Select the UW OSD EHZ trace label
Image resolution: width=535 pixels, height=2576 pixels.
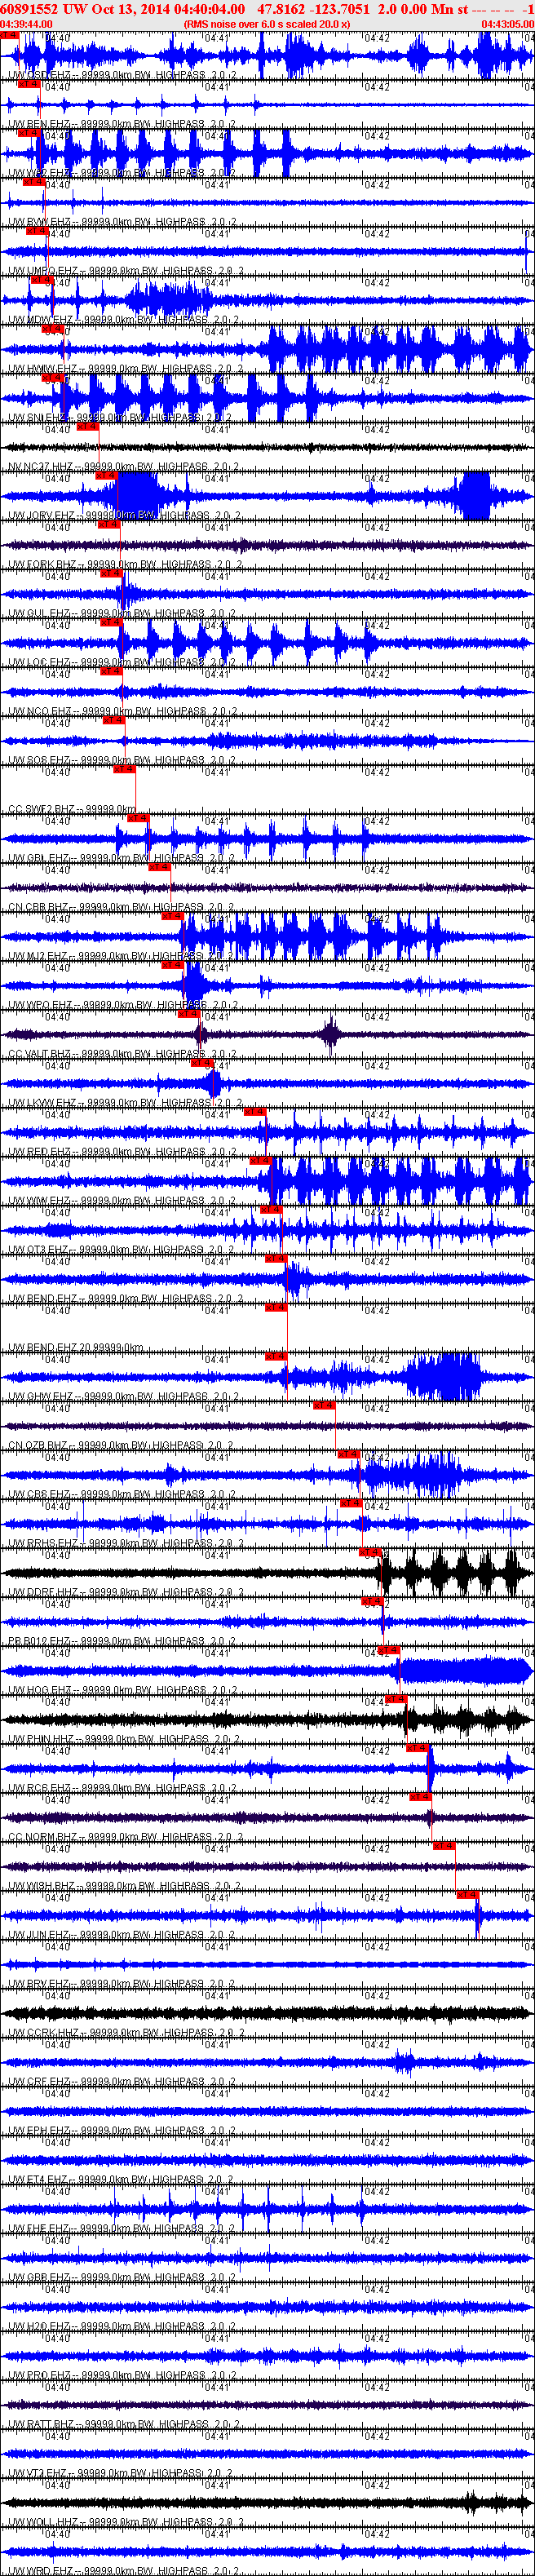click(122, 75)
